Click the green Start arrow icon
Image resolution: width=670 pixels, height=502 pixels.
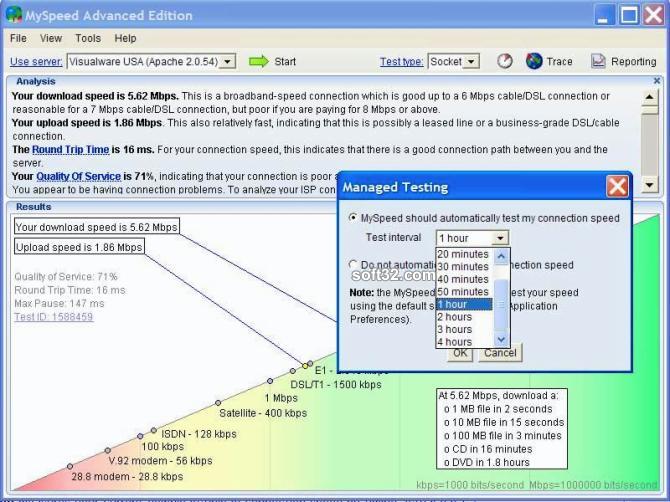pos(259,62)
